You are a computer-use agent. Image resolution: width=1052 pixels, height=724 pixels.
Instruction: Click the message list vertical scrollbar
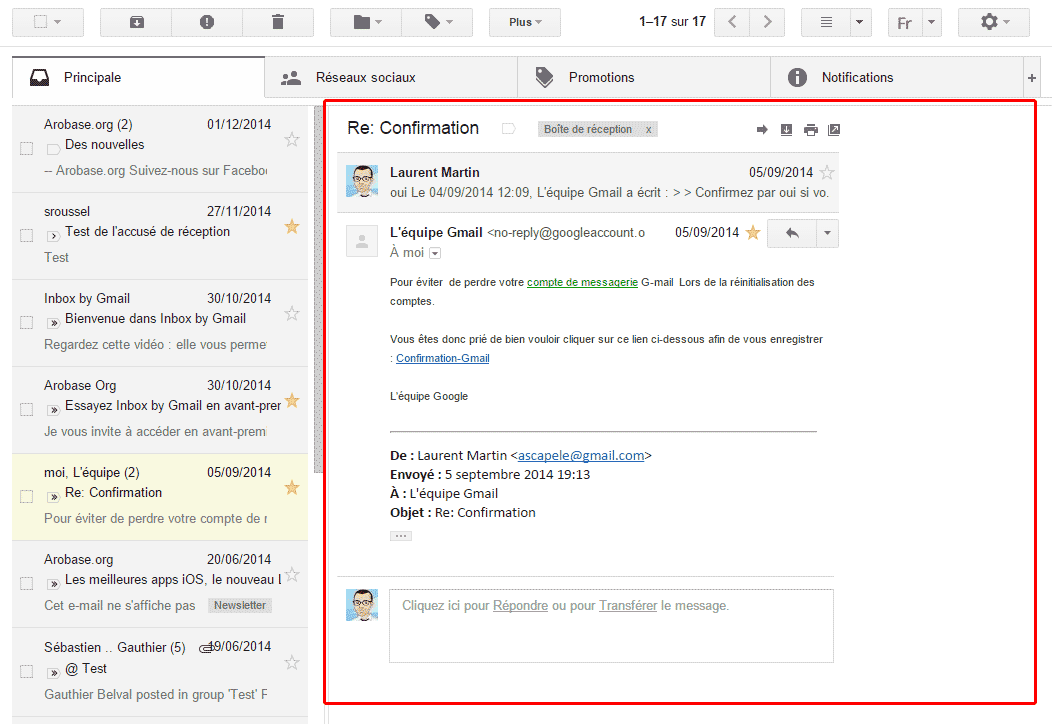tap(318, 290)
